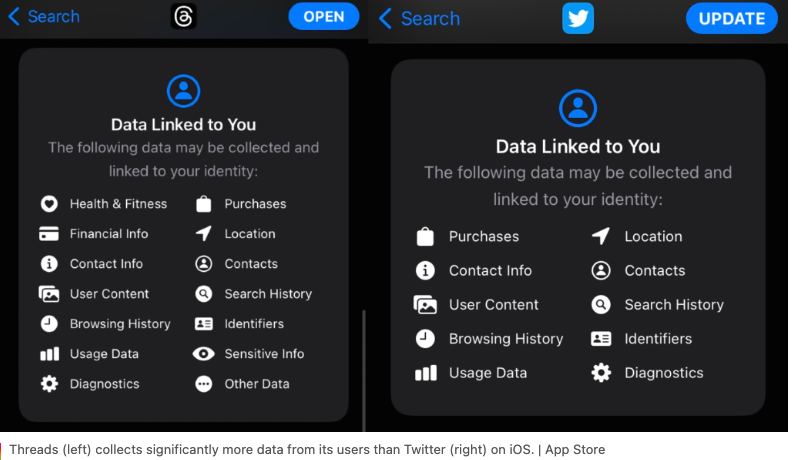
Task: Click the Threads page vertical scrollbar
Action: (x=364, y=370)
